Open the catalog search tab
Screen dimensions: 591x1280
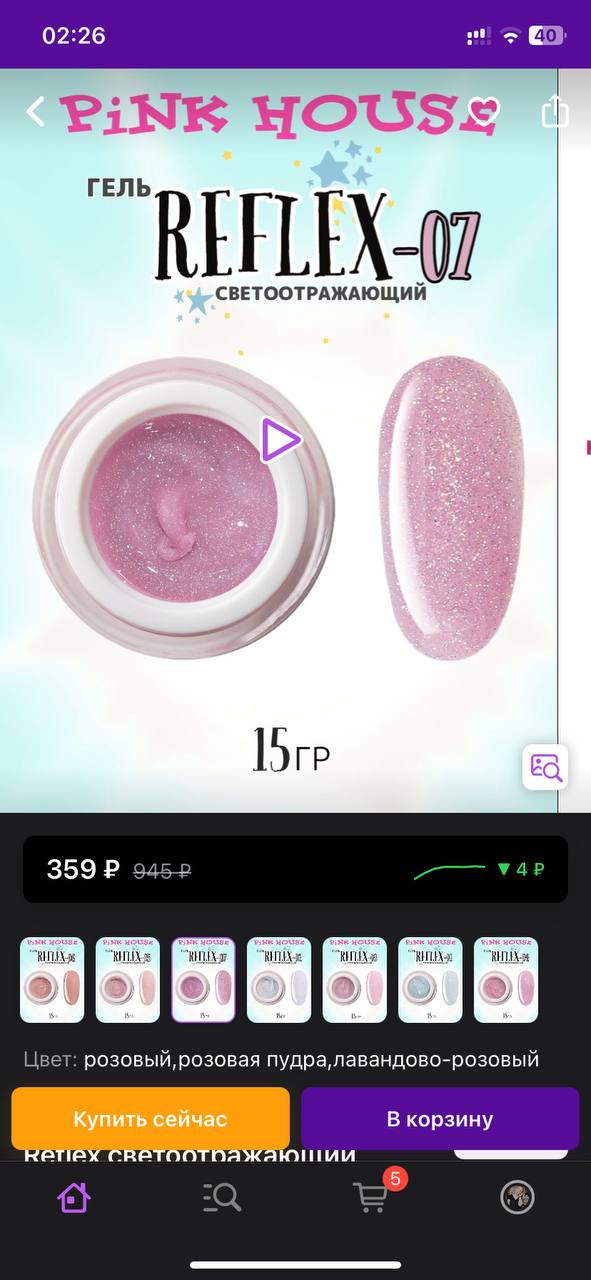[221, 1197]
